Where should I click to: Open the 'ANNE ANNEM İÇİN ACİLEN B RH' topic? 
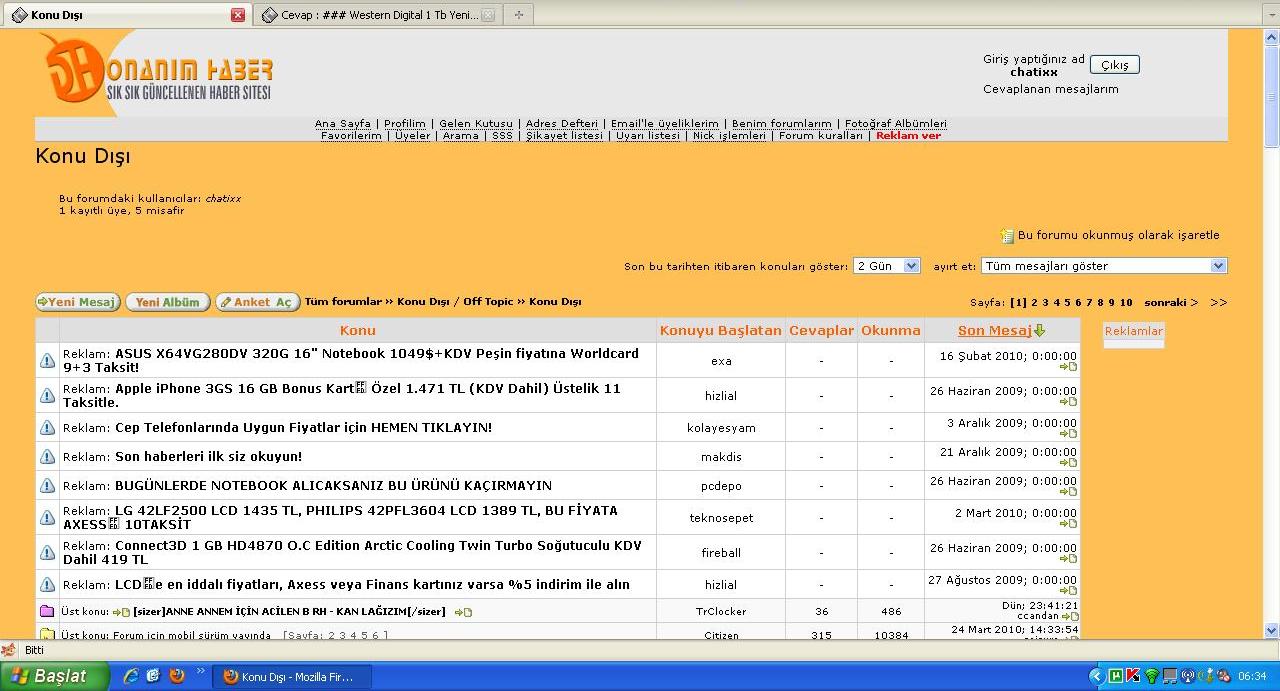[290, 612]
